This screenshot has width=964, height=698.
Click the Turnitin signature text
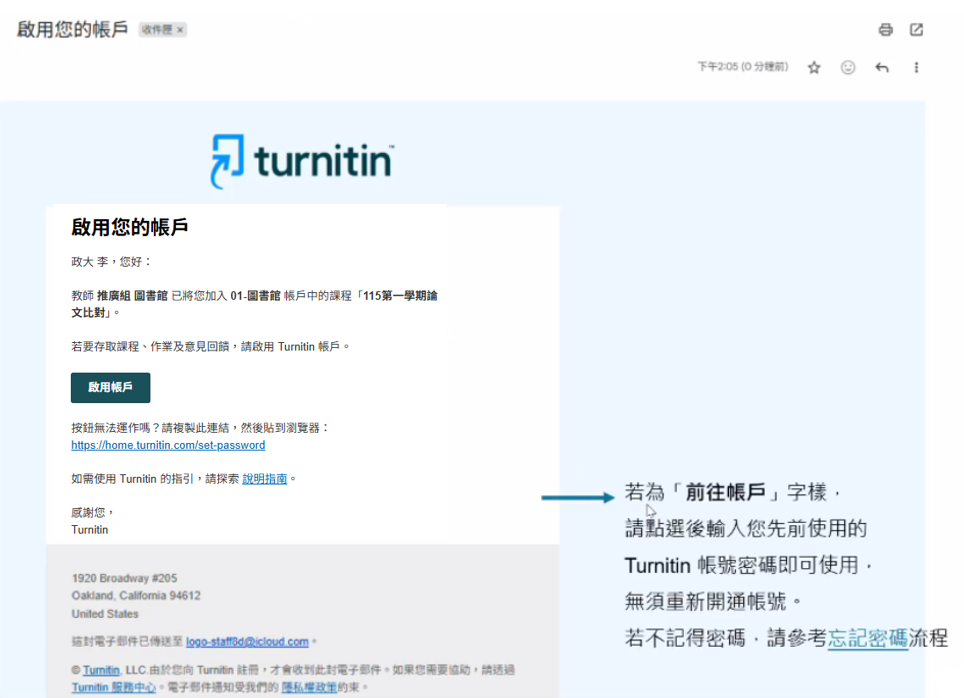(x=90, y=529)
